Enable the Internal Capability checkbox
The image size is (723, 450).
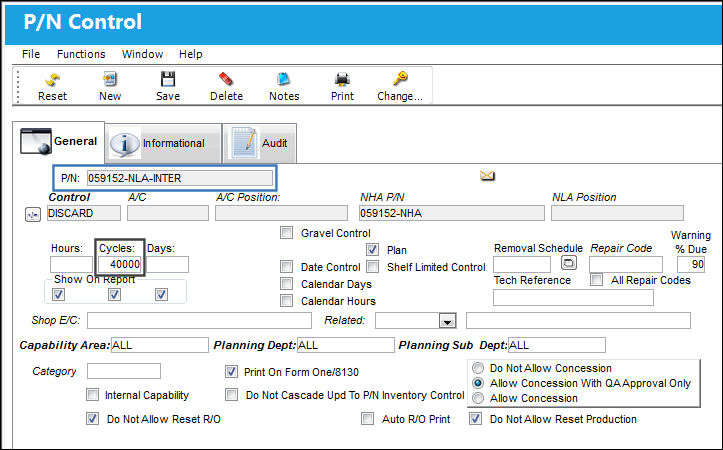coord(92,395)
